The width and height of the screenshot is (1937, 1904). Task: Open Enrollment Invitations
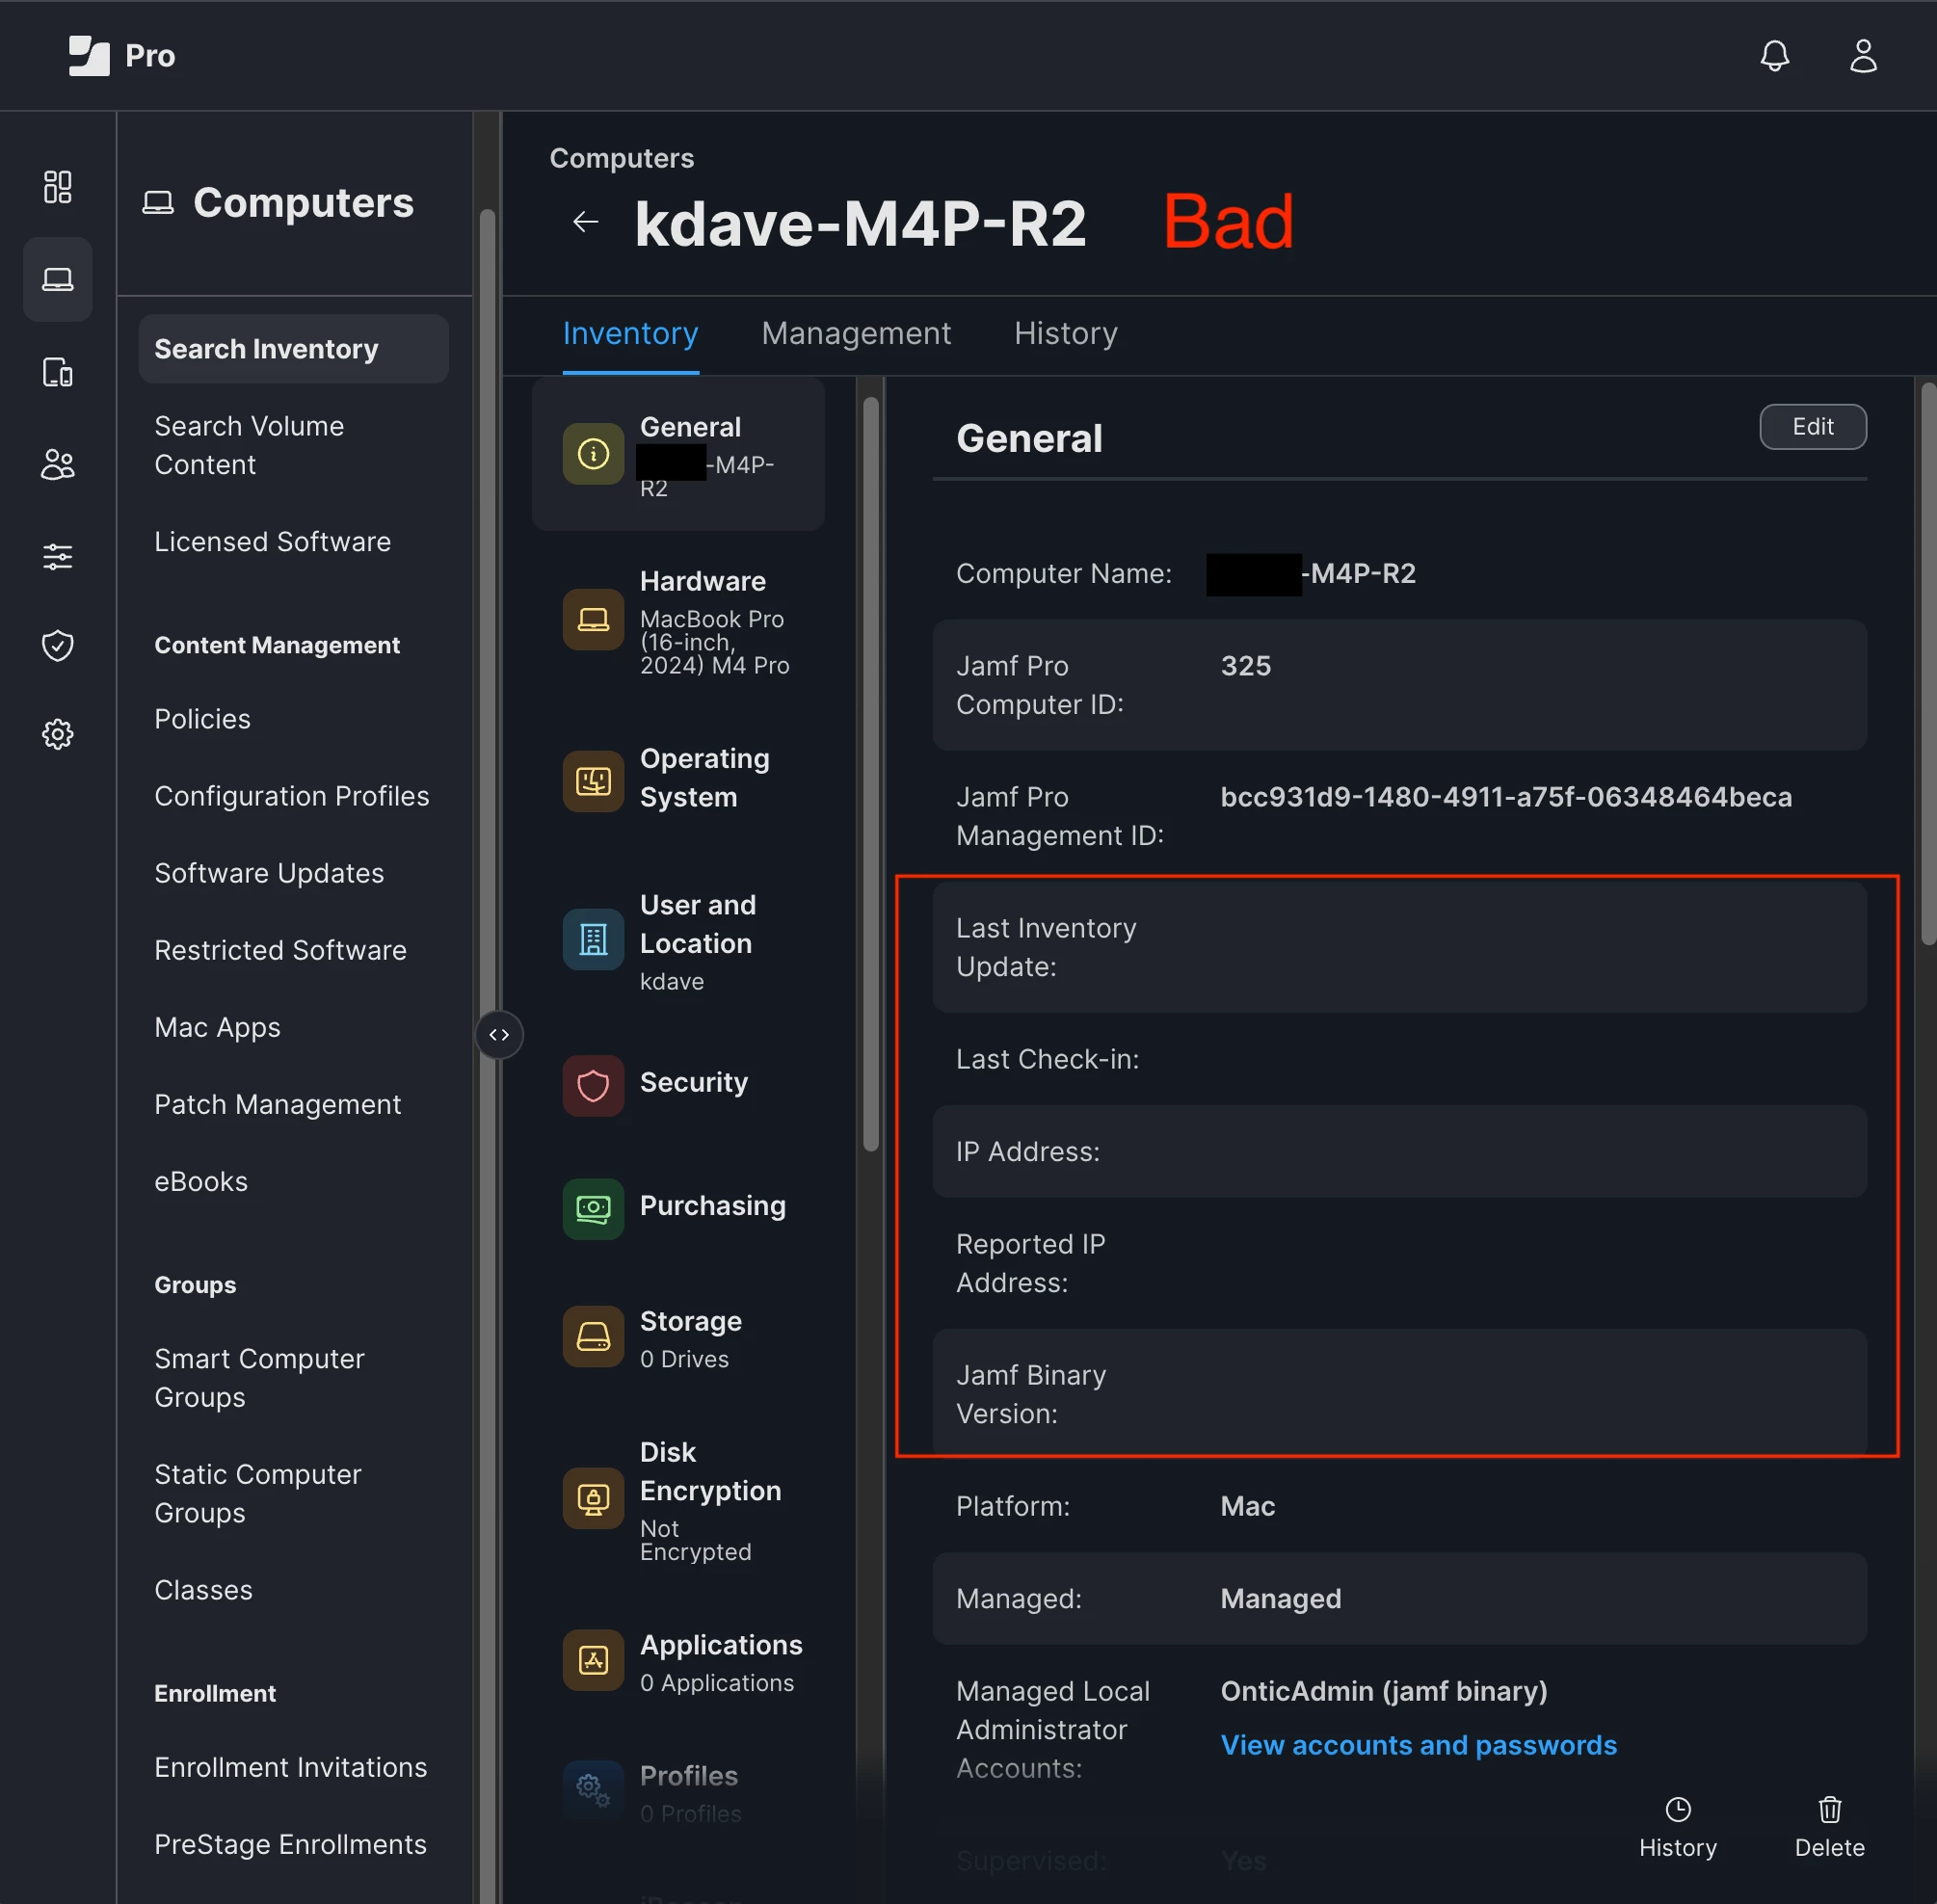tap(290, 1767)
